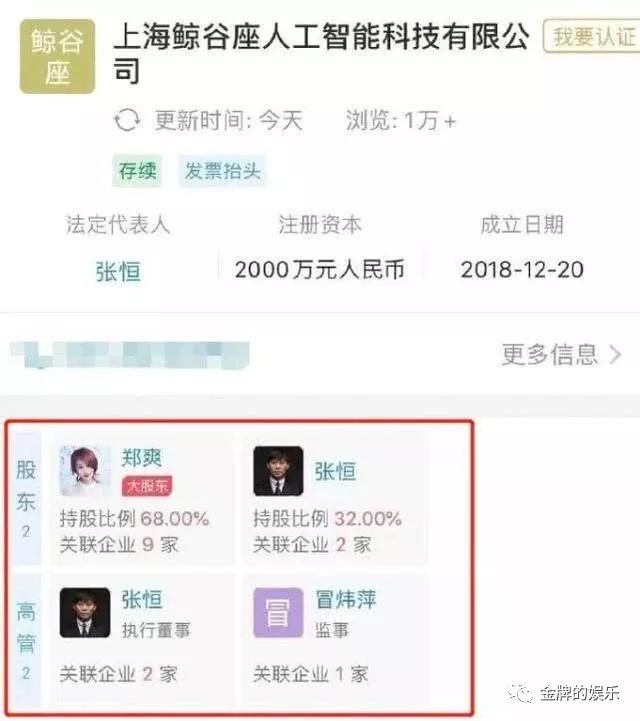Tap the purple 冒 avatar icon
This screenshot has height=721, width=640.
point(278,612)
